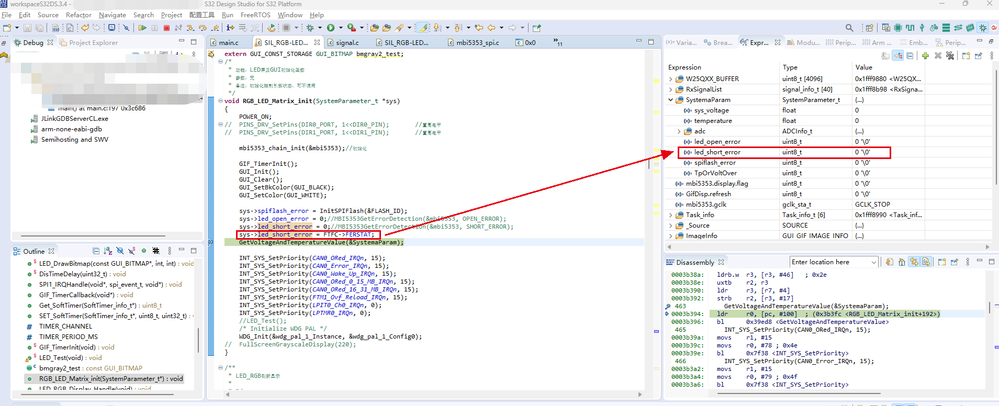Open the Refactor menu
Viewport: 999px width, 406px height.
[78, 15]
